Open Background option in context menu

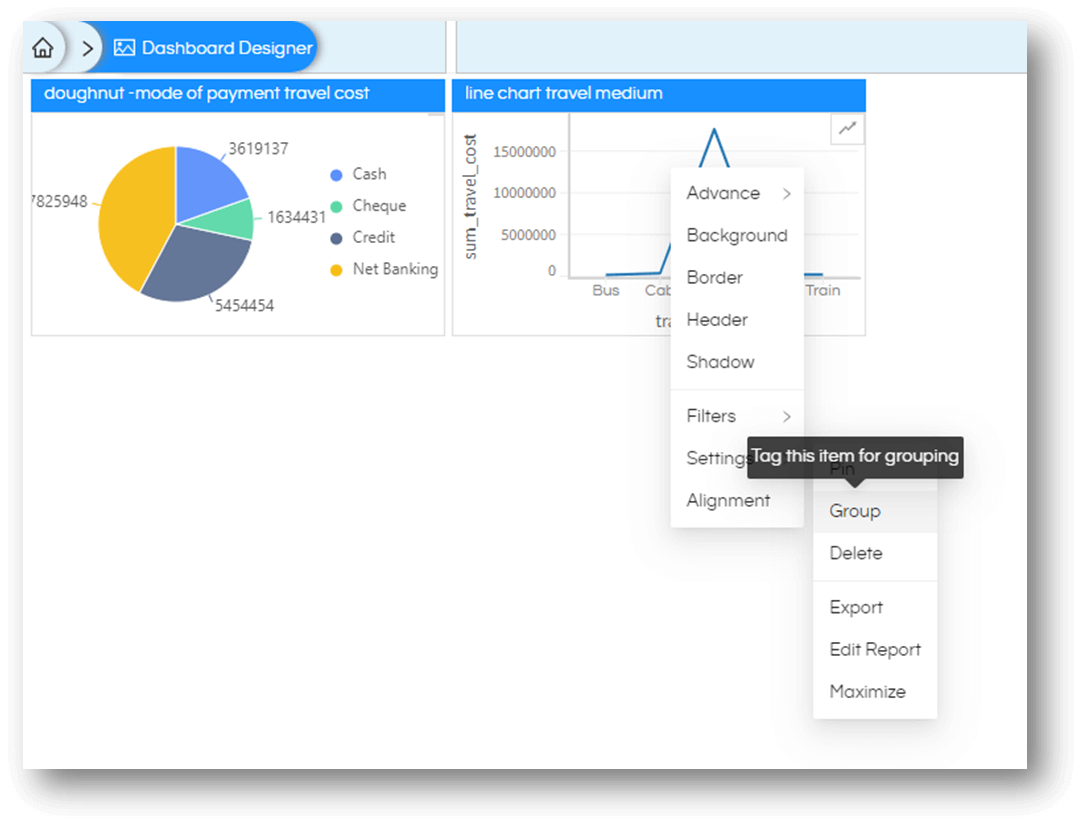(x=737, y=236)
